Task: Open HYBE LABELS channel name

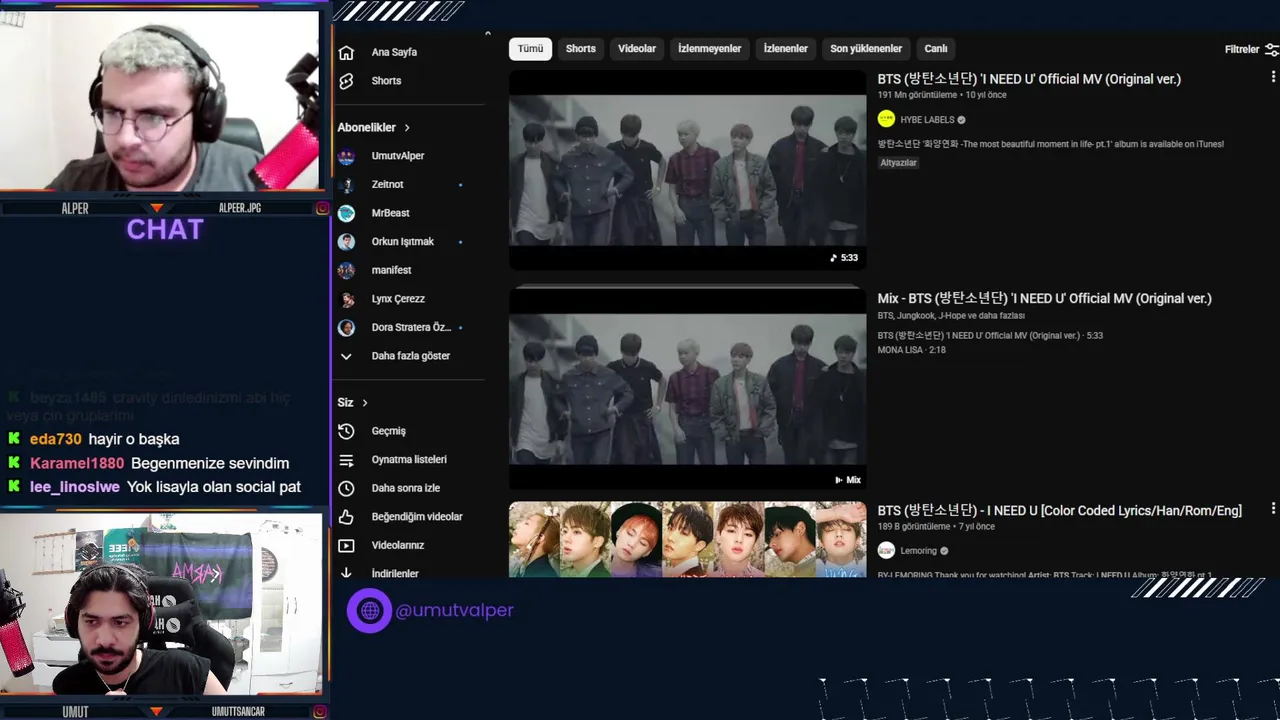Action: coord(927,120)
